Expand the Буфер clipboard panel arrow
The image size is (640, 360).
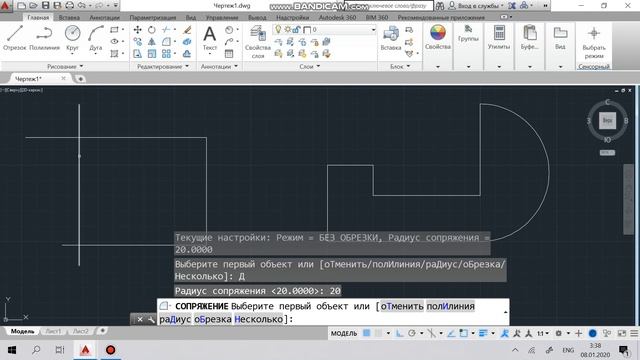(x=530, y=67)
